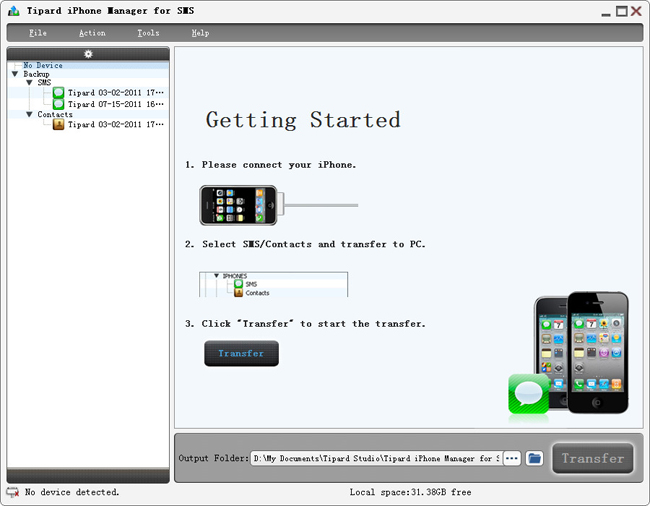This screenshot has height=506, width=650.
Task: Click the gear icon above device tree
Action: coord(88,54)
